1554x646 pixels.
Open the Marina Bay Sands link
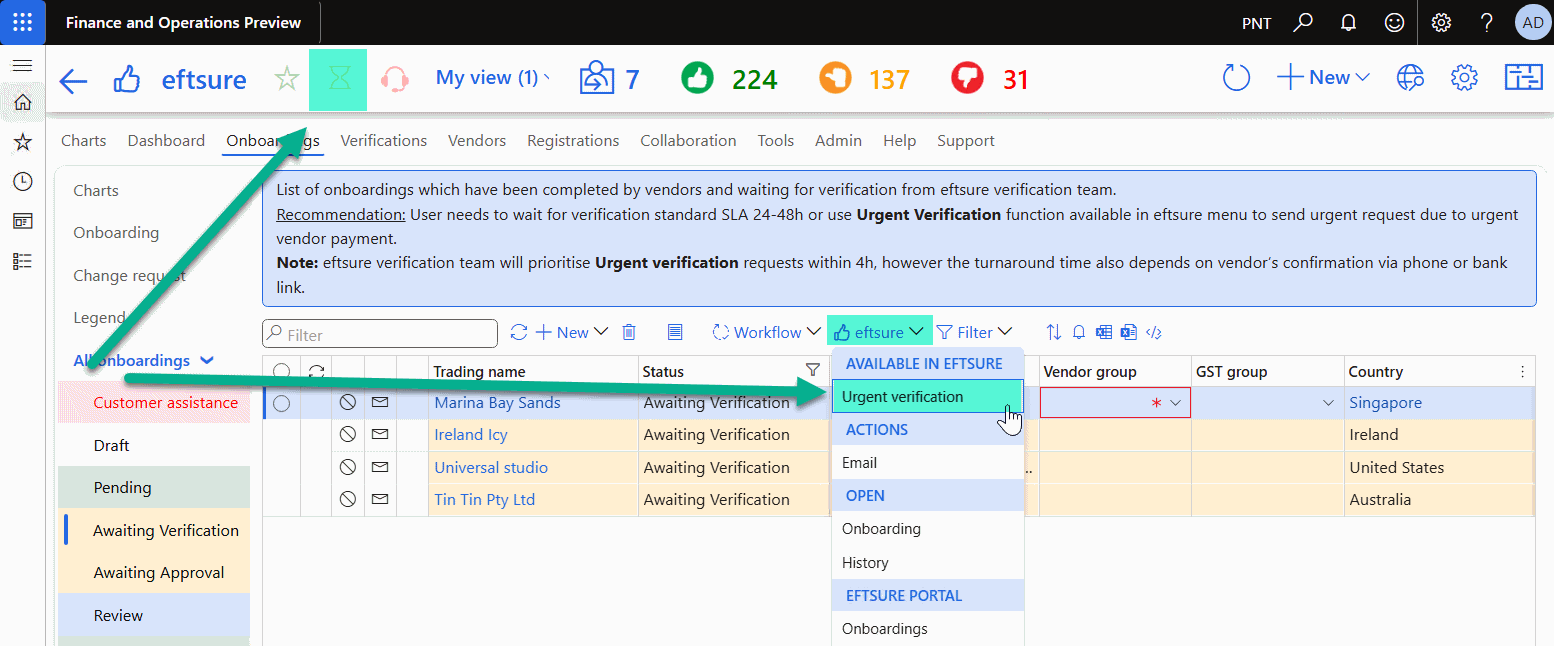497,403
